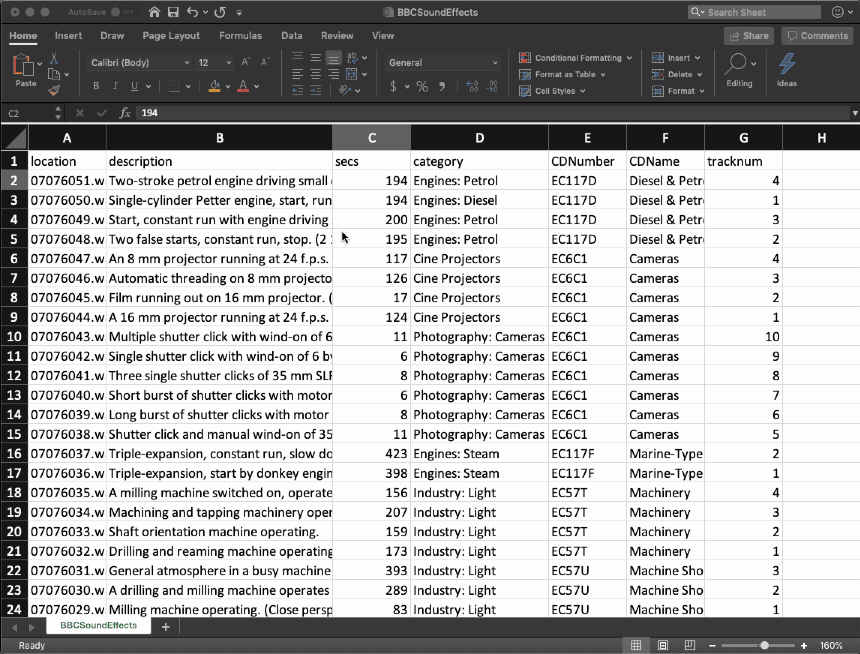Image resolution: width=860 pixels, height=654 pixels.
Task: Expand the Conditional Formatting dropdown
Action: 576,58
